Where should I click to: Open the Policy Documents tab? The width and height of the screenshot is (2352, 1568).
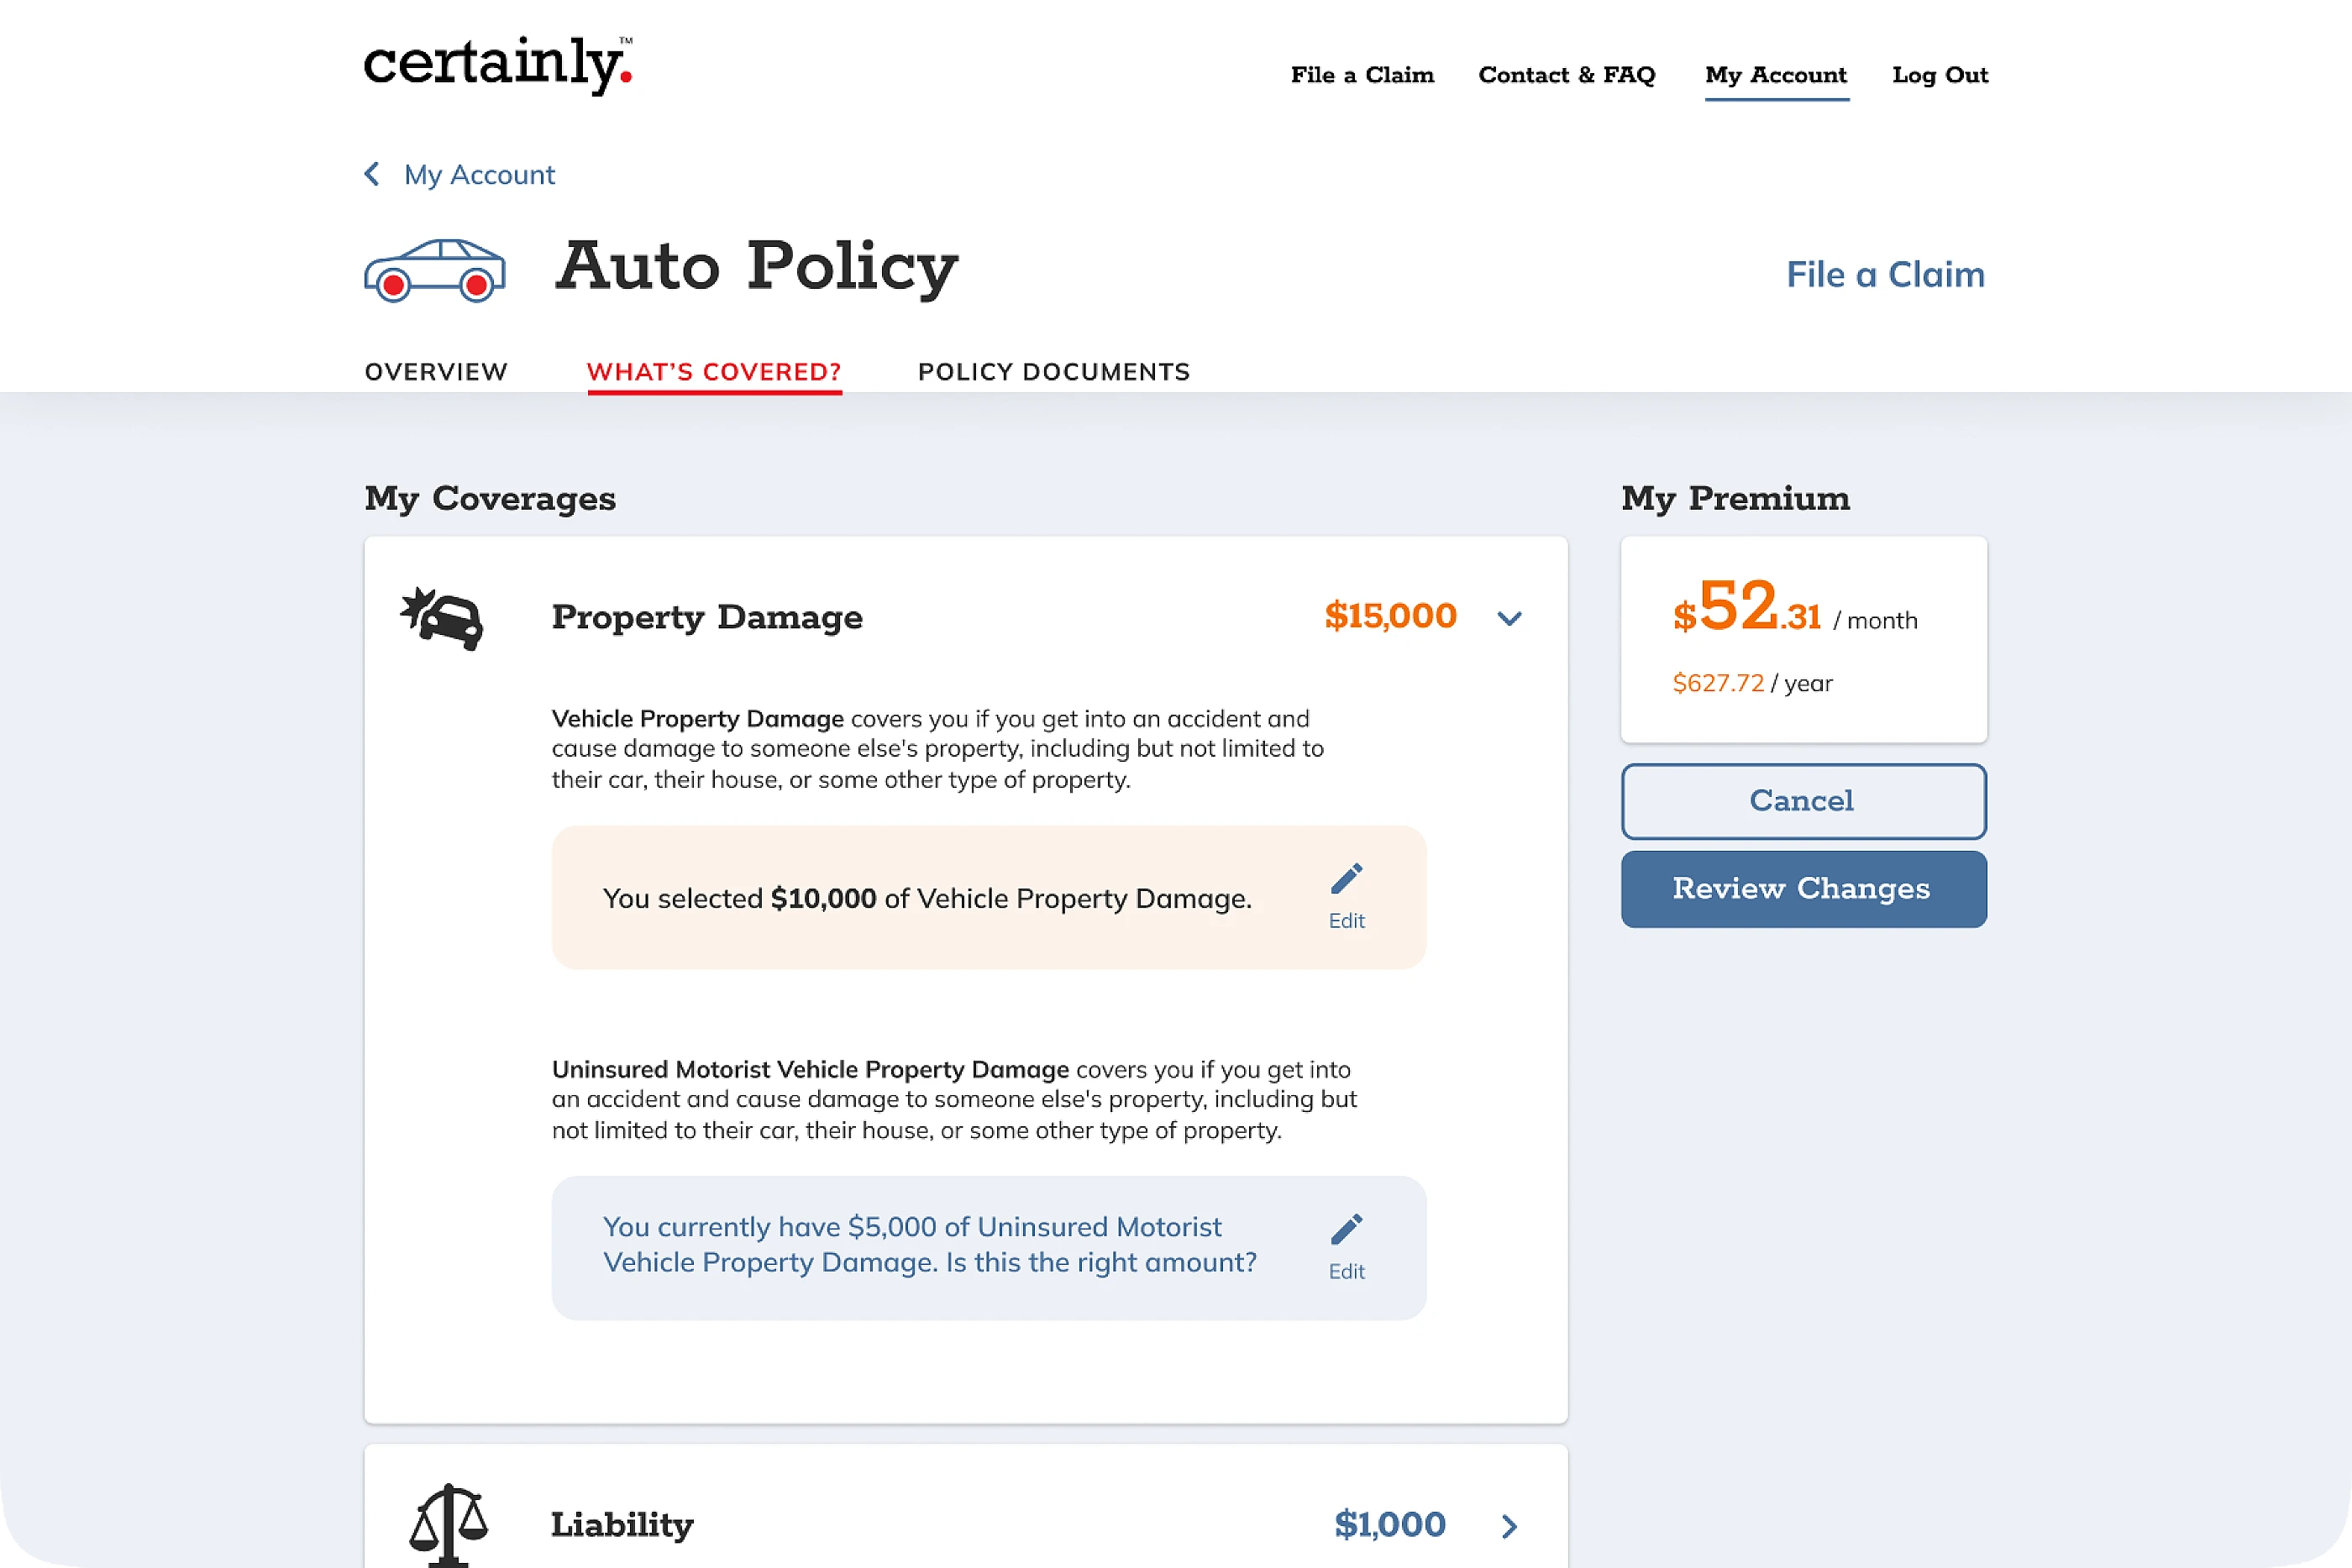pos(1054,372)
